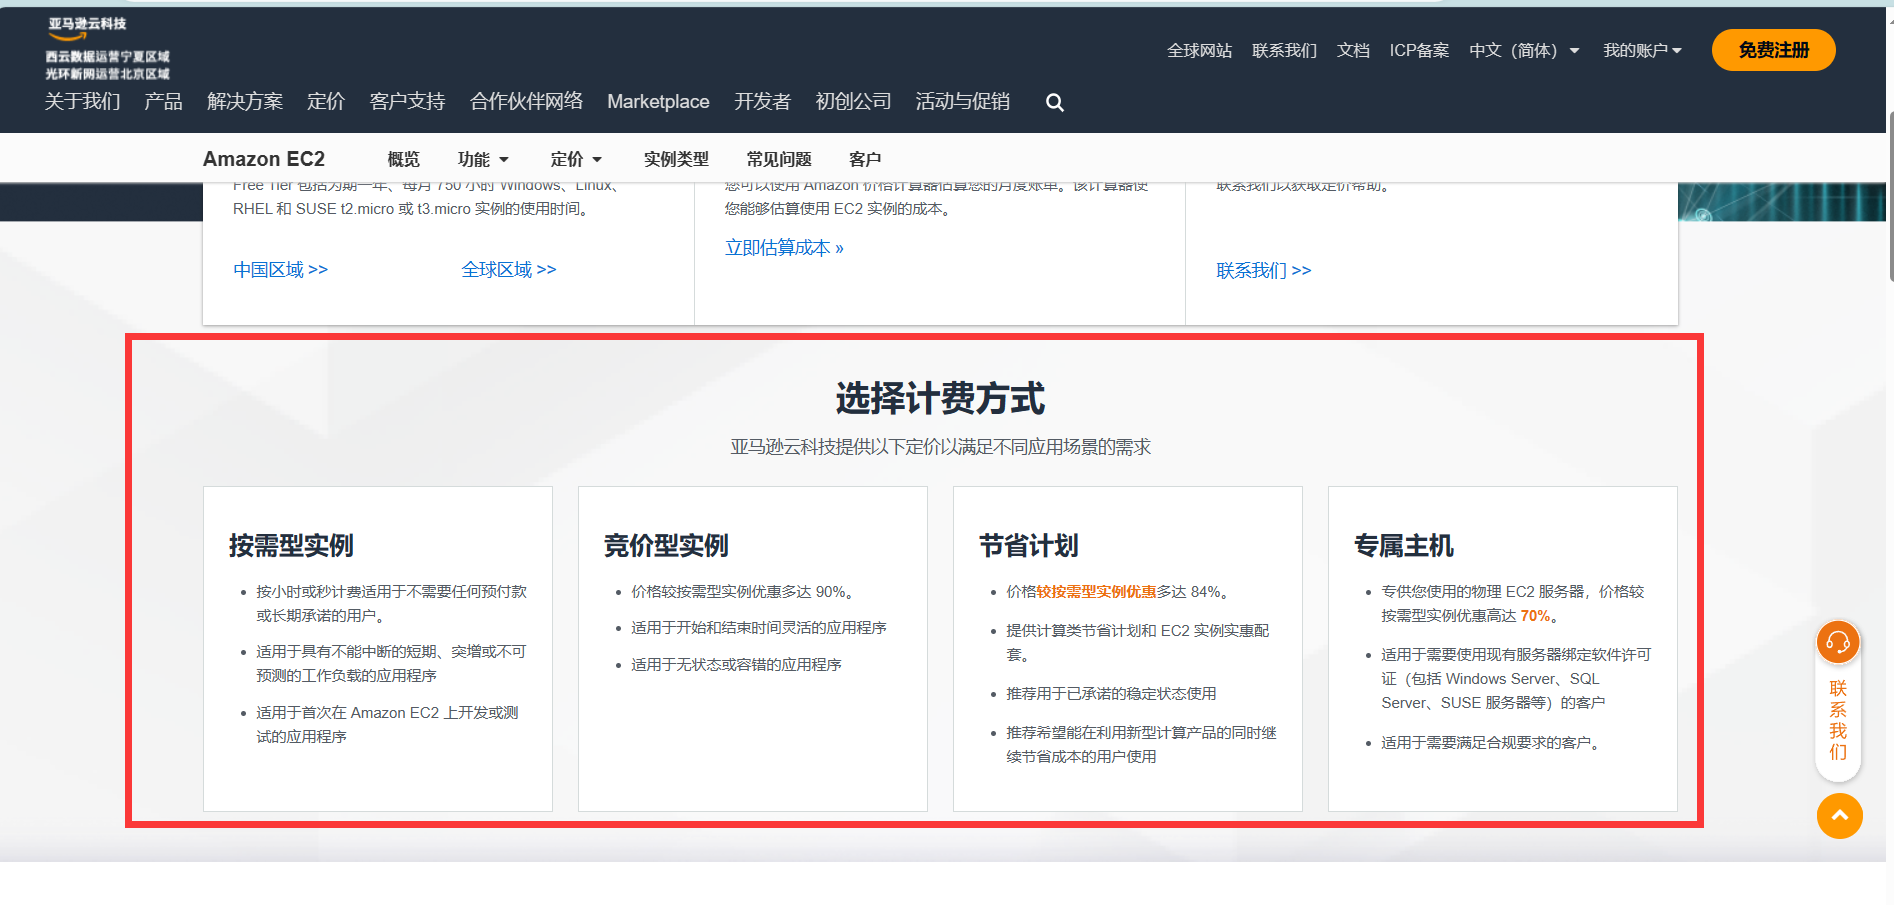Screen dimensions: 1894x905
Task: Open 客户支持 menu item
Action: 407,101
